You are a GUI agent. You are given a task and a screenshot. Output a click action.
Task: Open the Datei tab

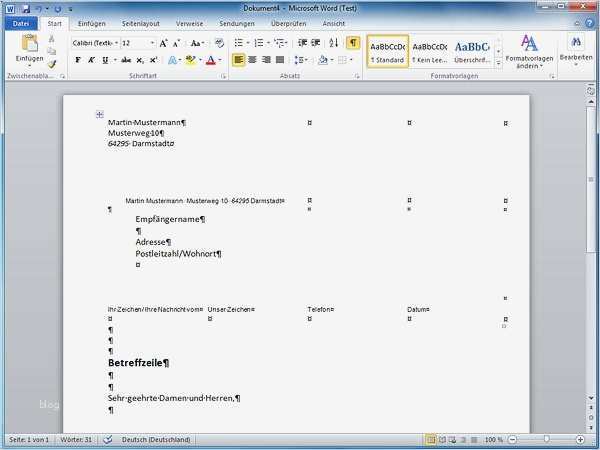21,24
